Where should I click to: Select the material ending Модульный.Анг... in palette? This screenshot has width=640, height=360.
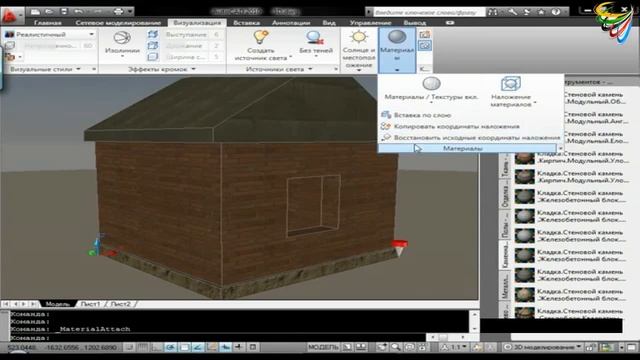(596, 118)
